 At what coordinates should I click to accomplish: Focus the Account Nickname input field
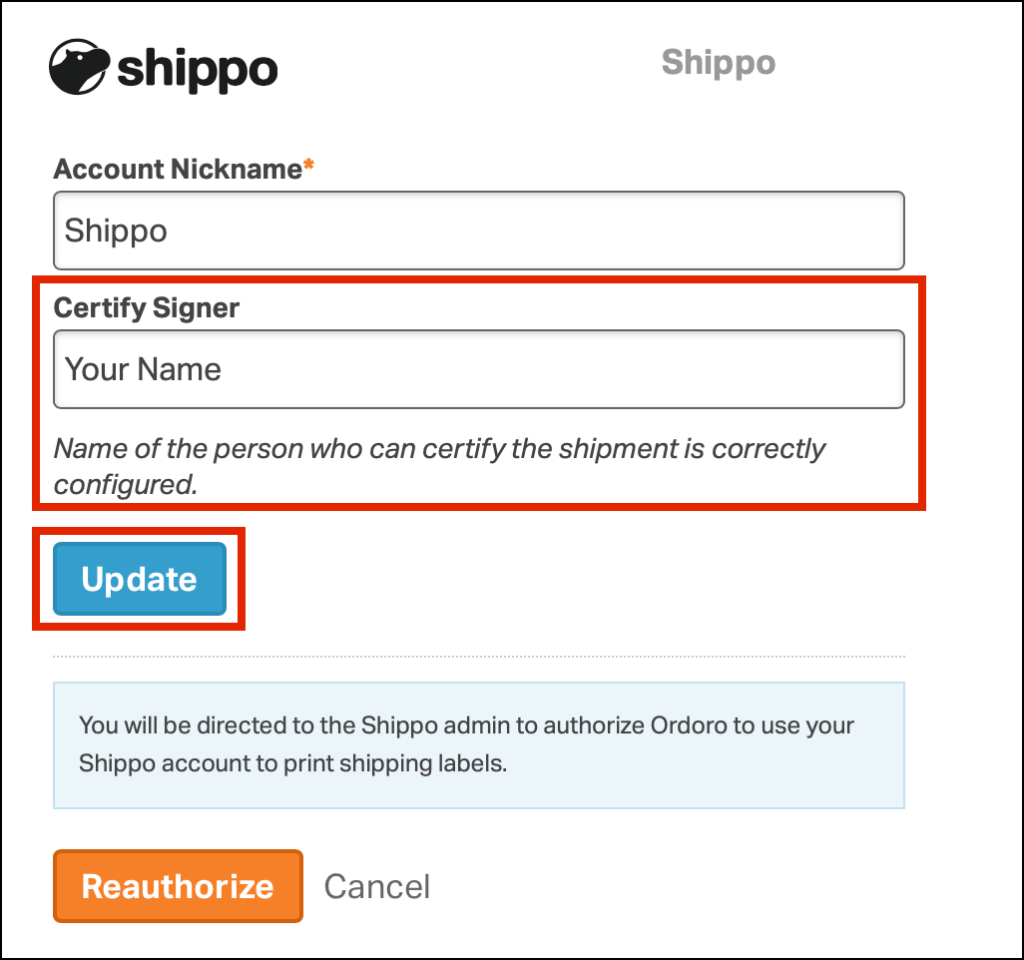click(479, 231)
